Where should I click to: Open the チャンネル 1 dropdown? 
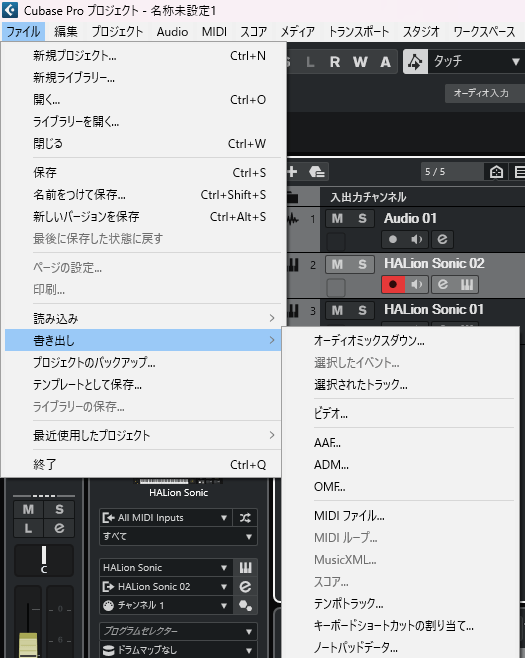[x=166, y=605]
